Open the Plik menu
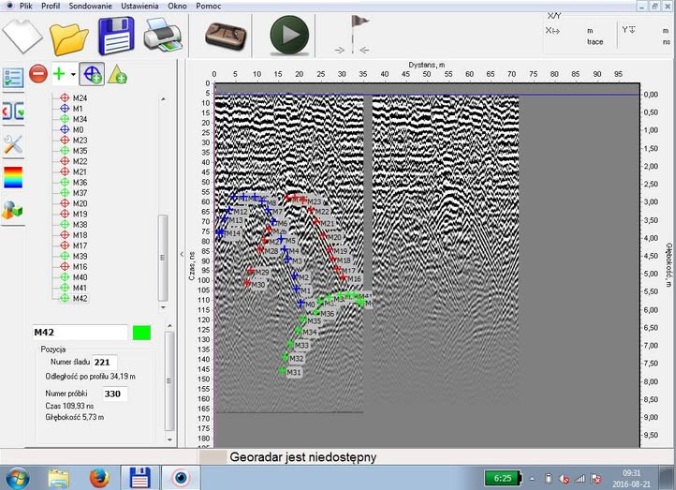Image resolution: width=676 pixels, height=490 pixels. point(26,6)
